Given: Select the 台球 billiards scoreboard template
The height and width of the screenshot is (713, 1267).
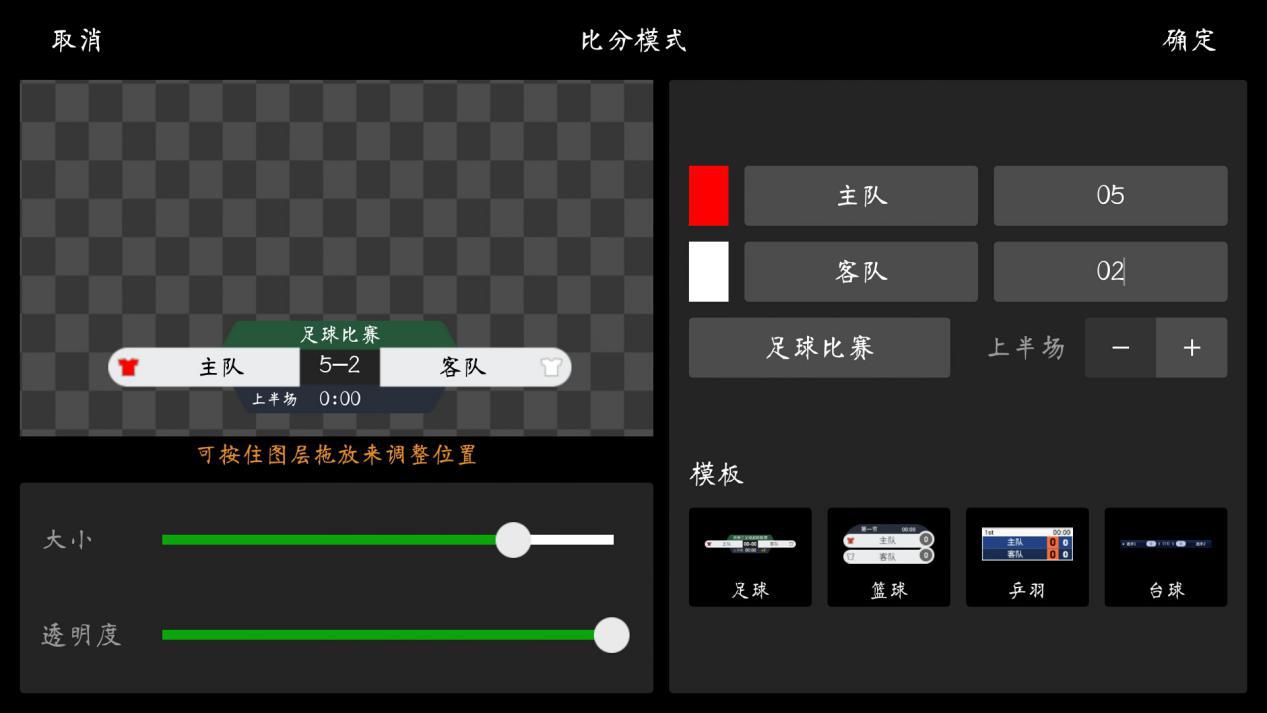Looking at the screenshot, I should point(1165,556).
